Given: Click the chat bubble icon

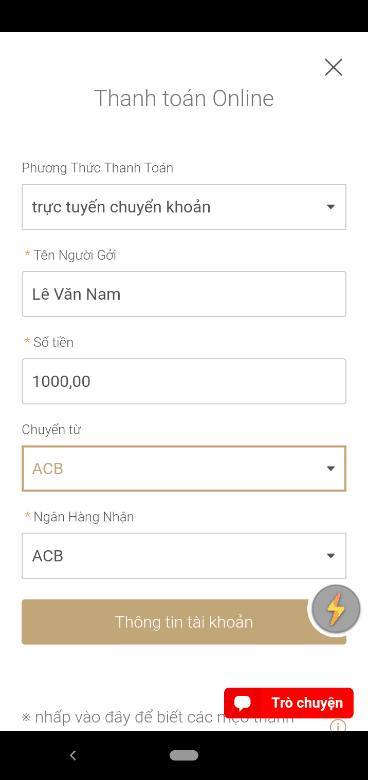Looking at the screenshot, I should [x=243, y=703].
